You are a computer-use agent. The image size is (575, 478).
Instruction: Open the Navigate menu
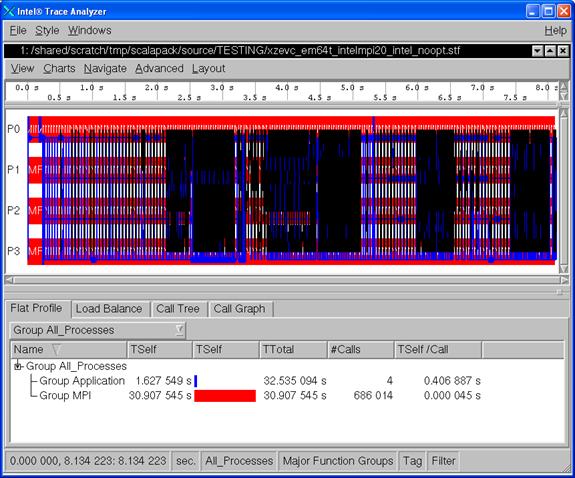(105, 69)
